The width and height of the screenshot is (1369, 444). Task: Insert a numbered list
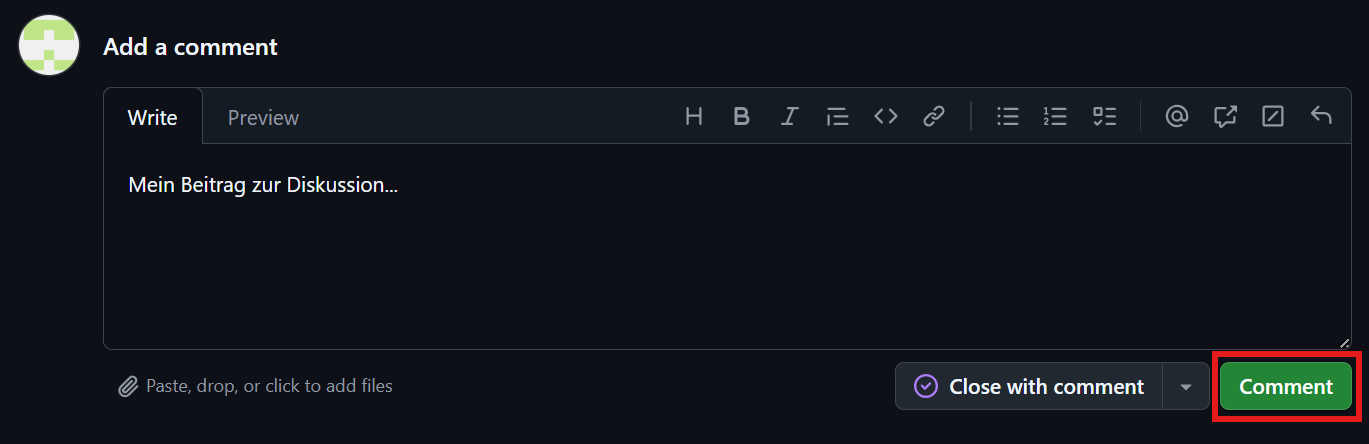pyautogui.click(x=1055, y=116)
